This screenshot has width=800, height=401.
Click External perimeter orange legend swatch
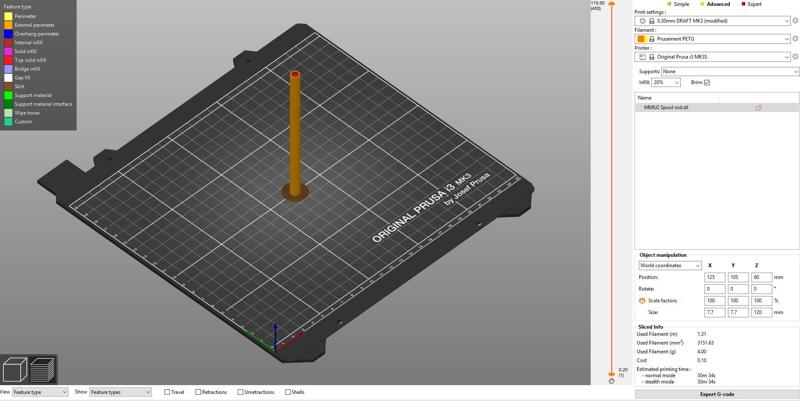pyautogui.click(x=8, y=25)
